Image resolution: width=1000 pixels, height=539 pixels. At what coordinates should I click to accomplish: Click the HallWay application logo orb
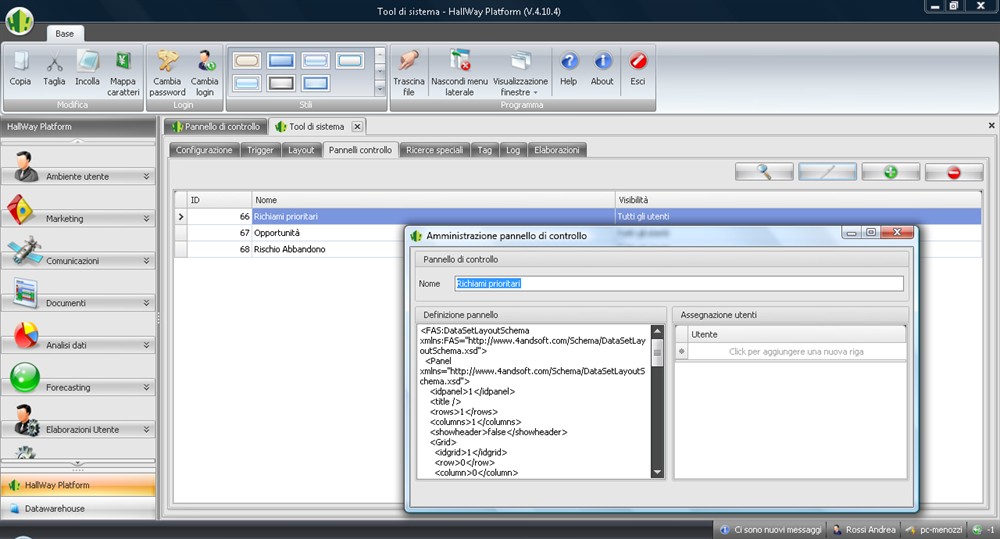20,20
